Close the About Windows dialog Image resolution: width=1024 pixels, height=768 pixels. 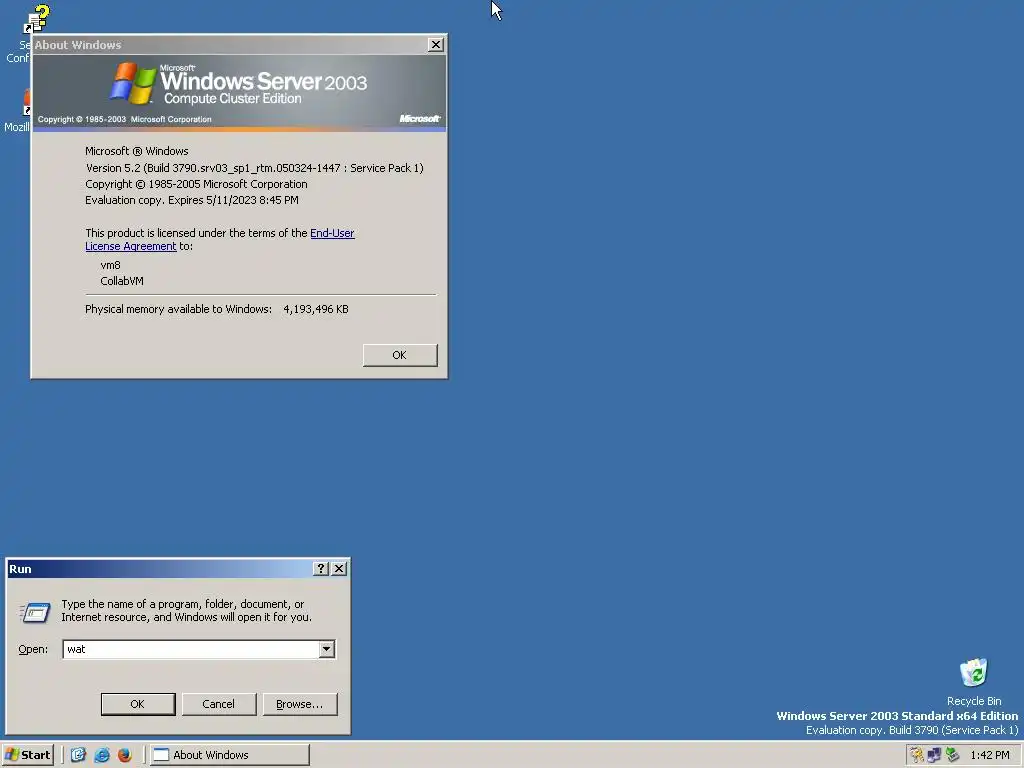pyautogui.click(x=436, y=44)
